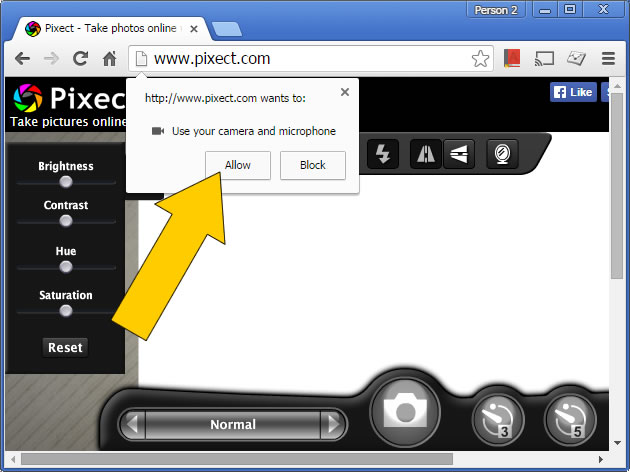Click the vertical flip icon
This screenshot has height=472, width=630.
click(x=459, y=154)
